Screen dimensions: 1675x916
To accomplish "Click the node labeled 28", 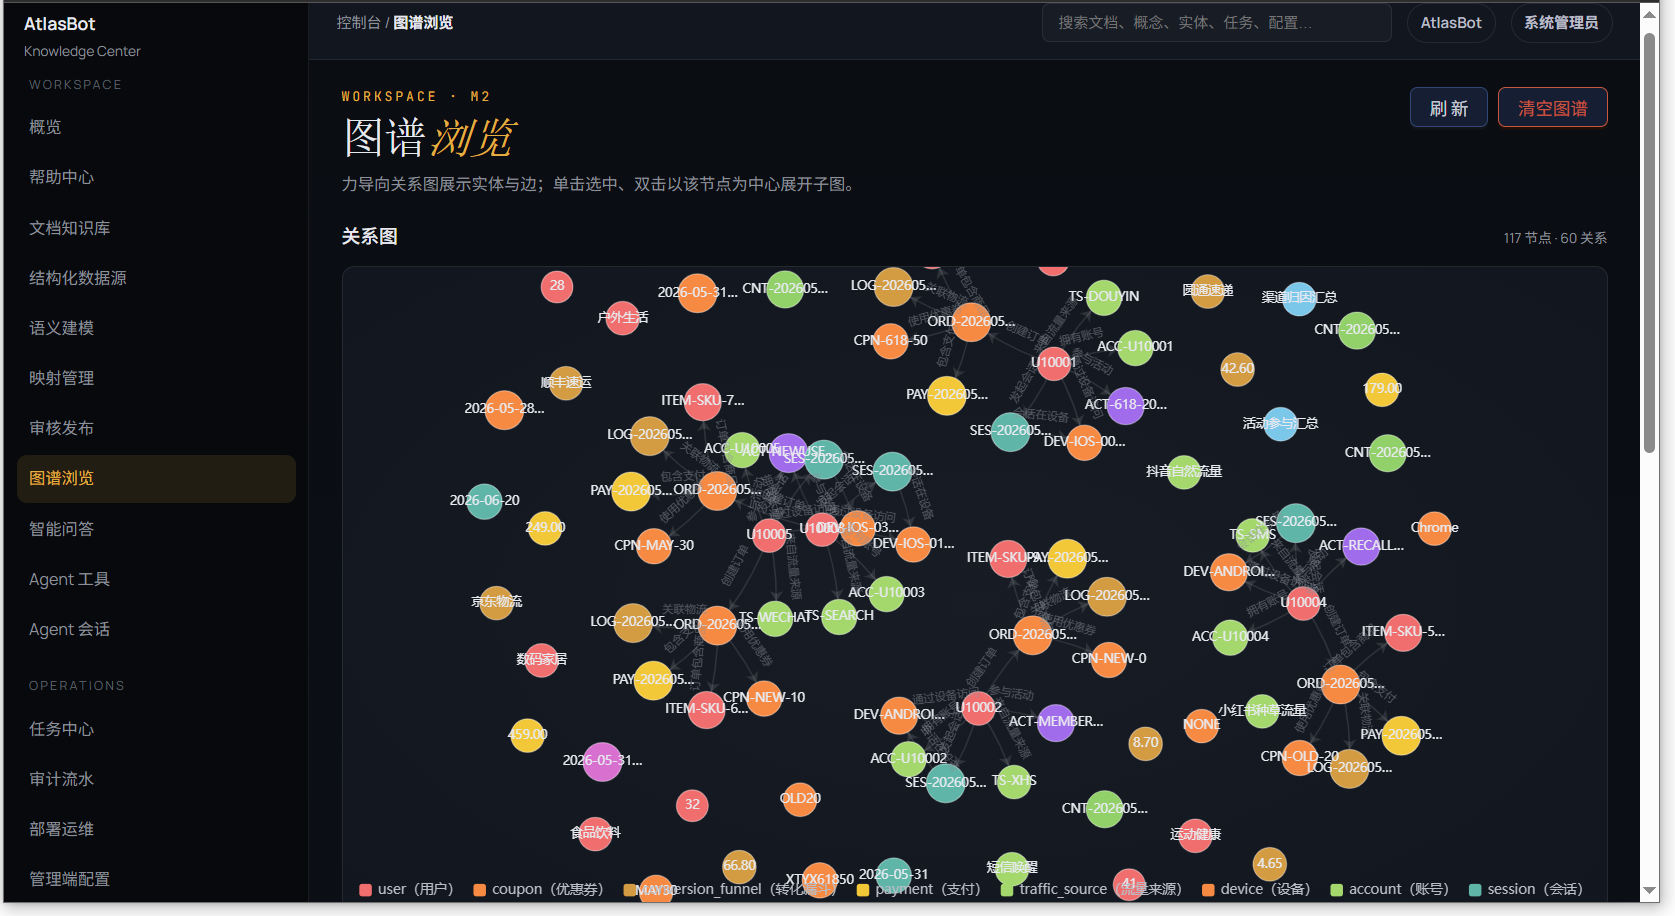I will pos(557,286).
